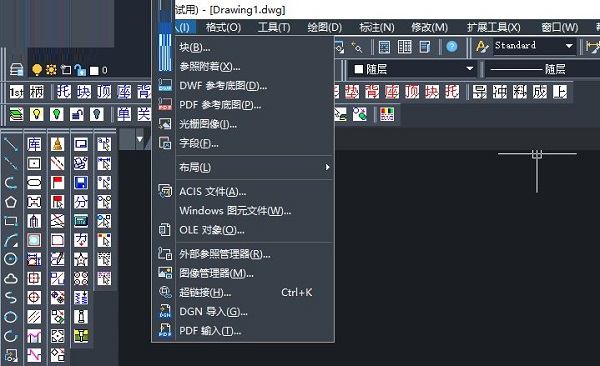Click the blue 单 toolbar icon

click(x=124, y=114)
